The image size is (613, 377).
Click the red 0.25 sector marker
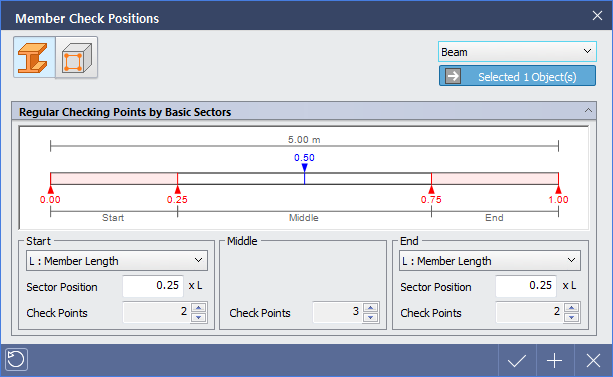[177, 190]
